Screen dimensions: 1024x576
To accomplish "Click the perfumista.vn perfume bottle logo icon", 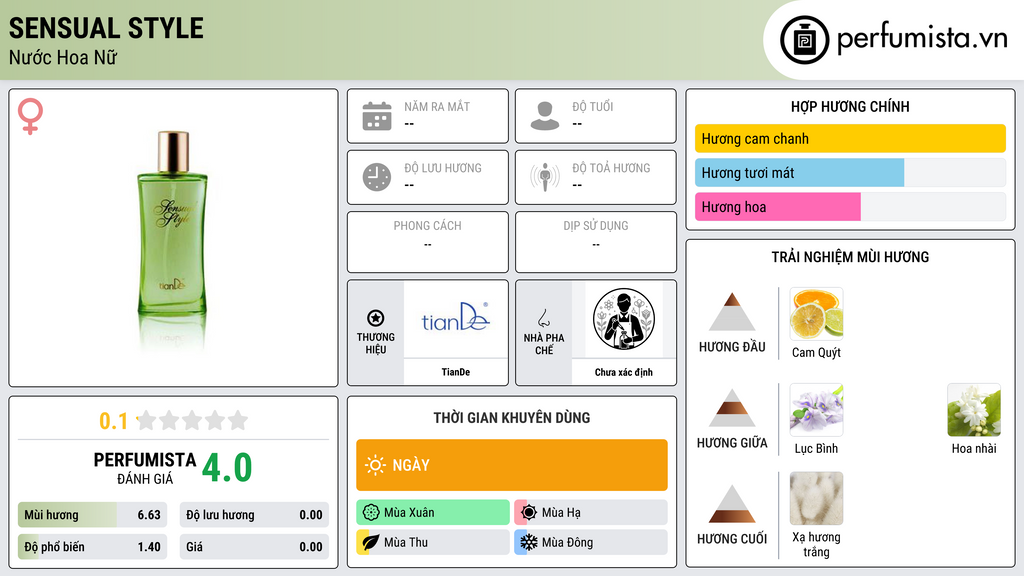I will pyautogui.click(x=804, y=39).
